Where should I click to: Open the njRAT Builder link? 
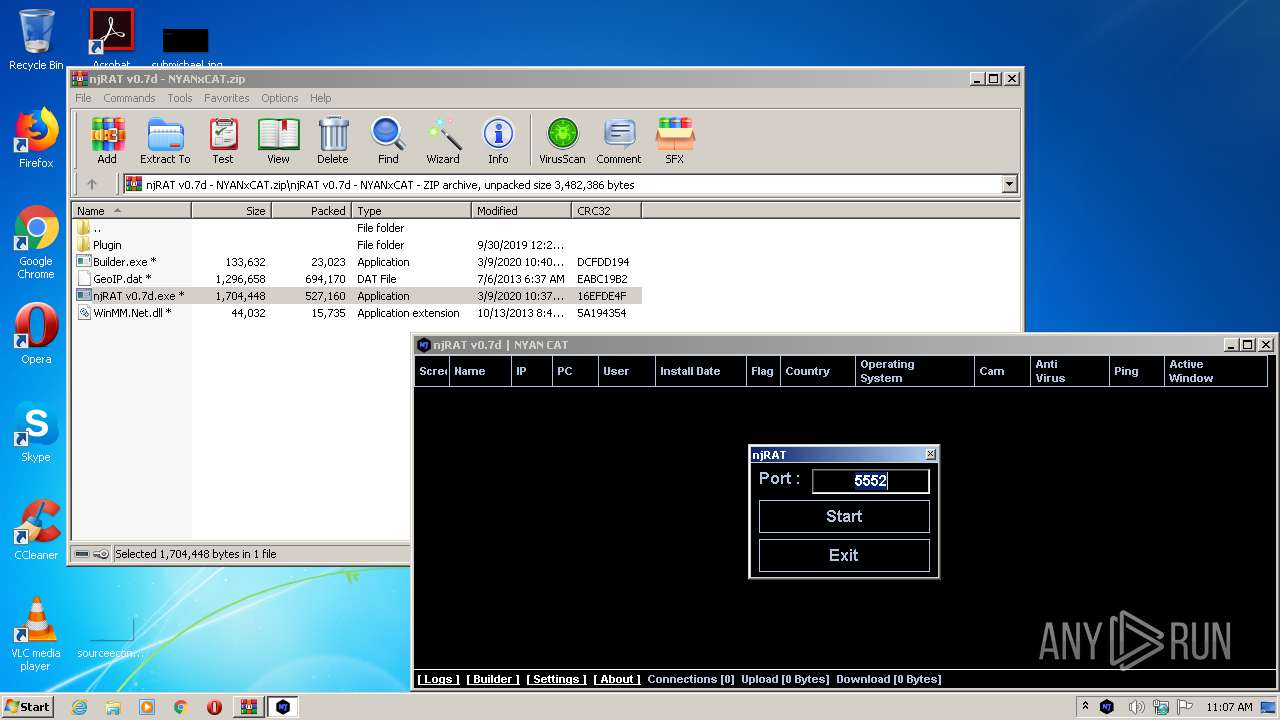coord(493,679)
